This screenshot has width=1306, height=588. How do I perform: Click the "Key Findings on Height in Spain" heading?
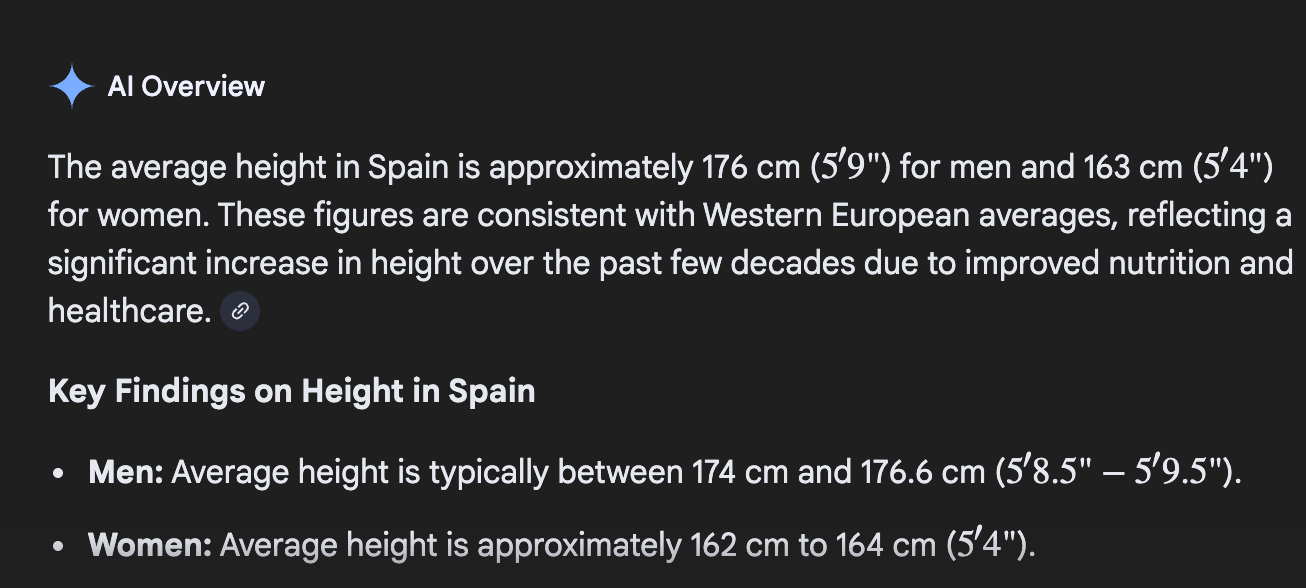291,390
